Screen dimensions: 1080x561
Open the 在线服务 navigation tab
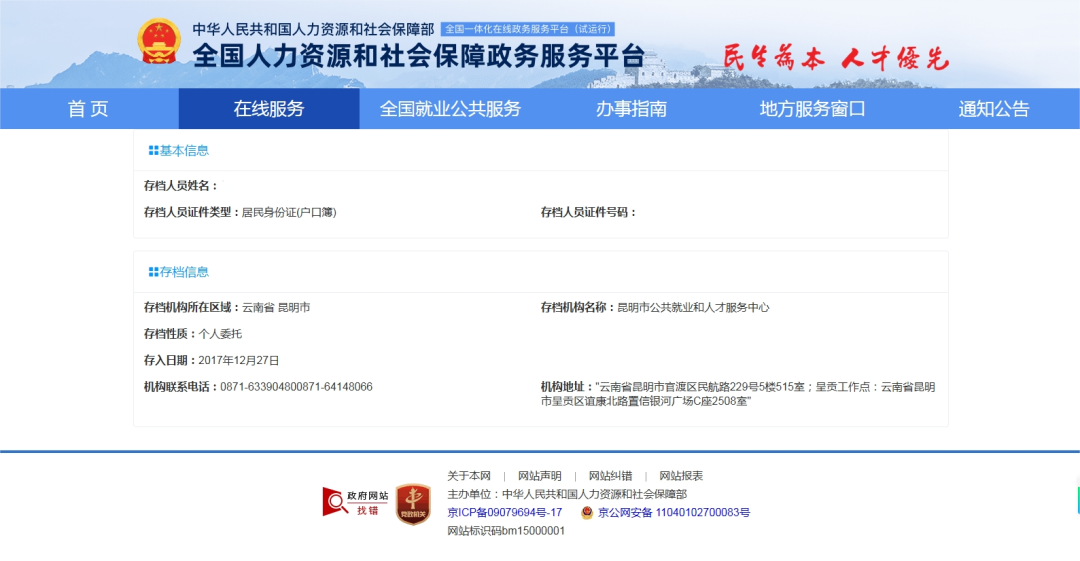coord(269,109)
